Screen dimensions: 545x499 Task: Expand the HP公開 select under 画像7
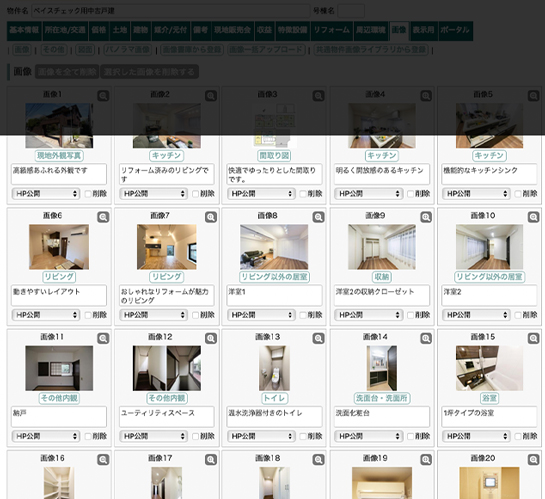click(x=153, y=315)
